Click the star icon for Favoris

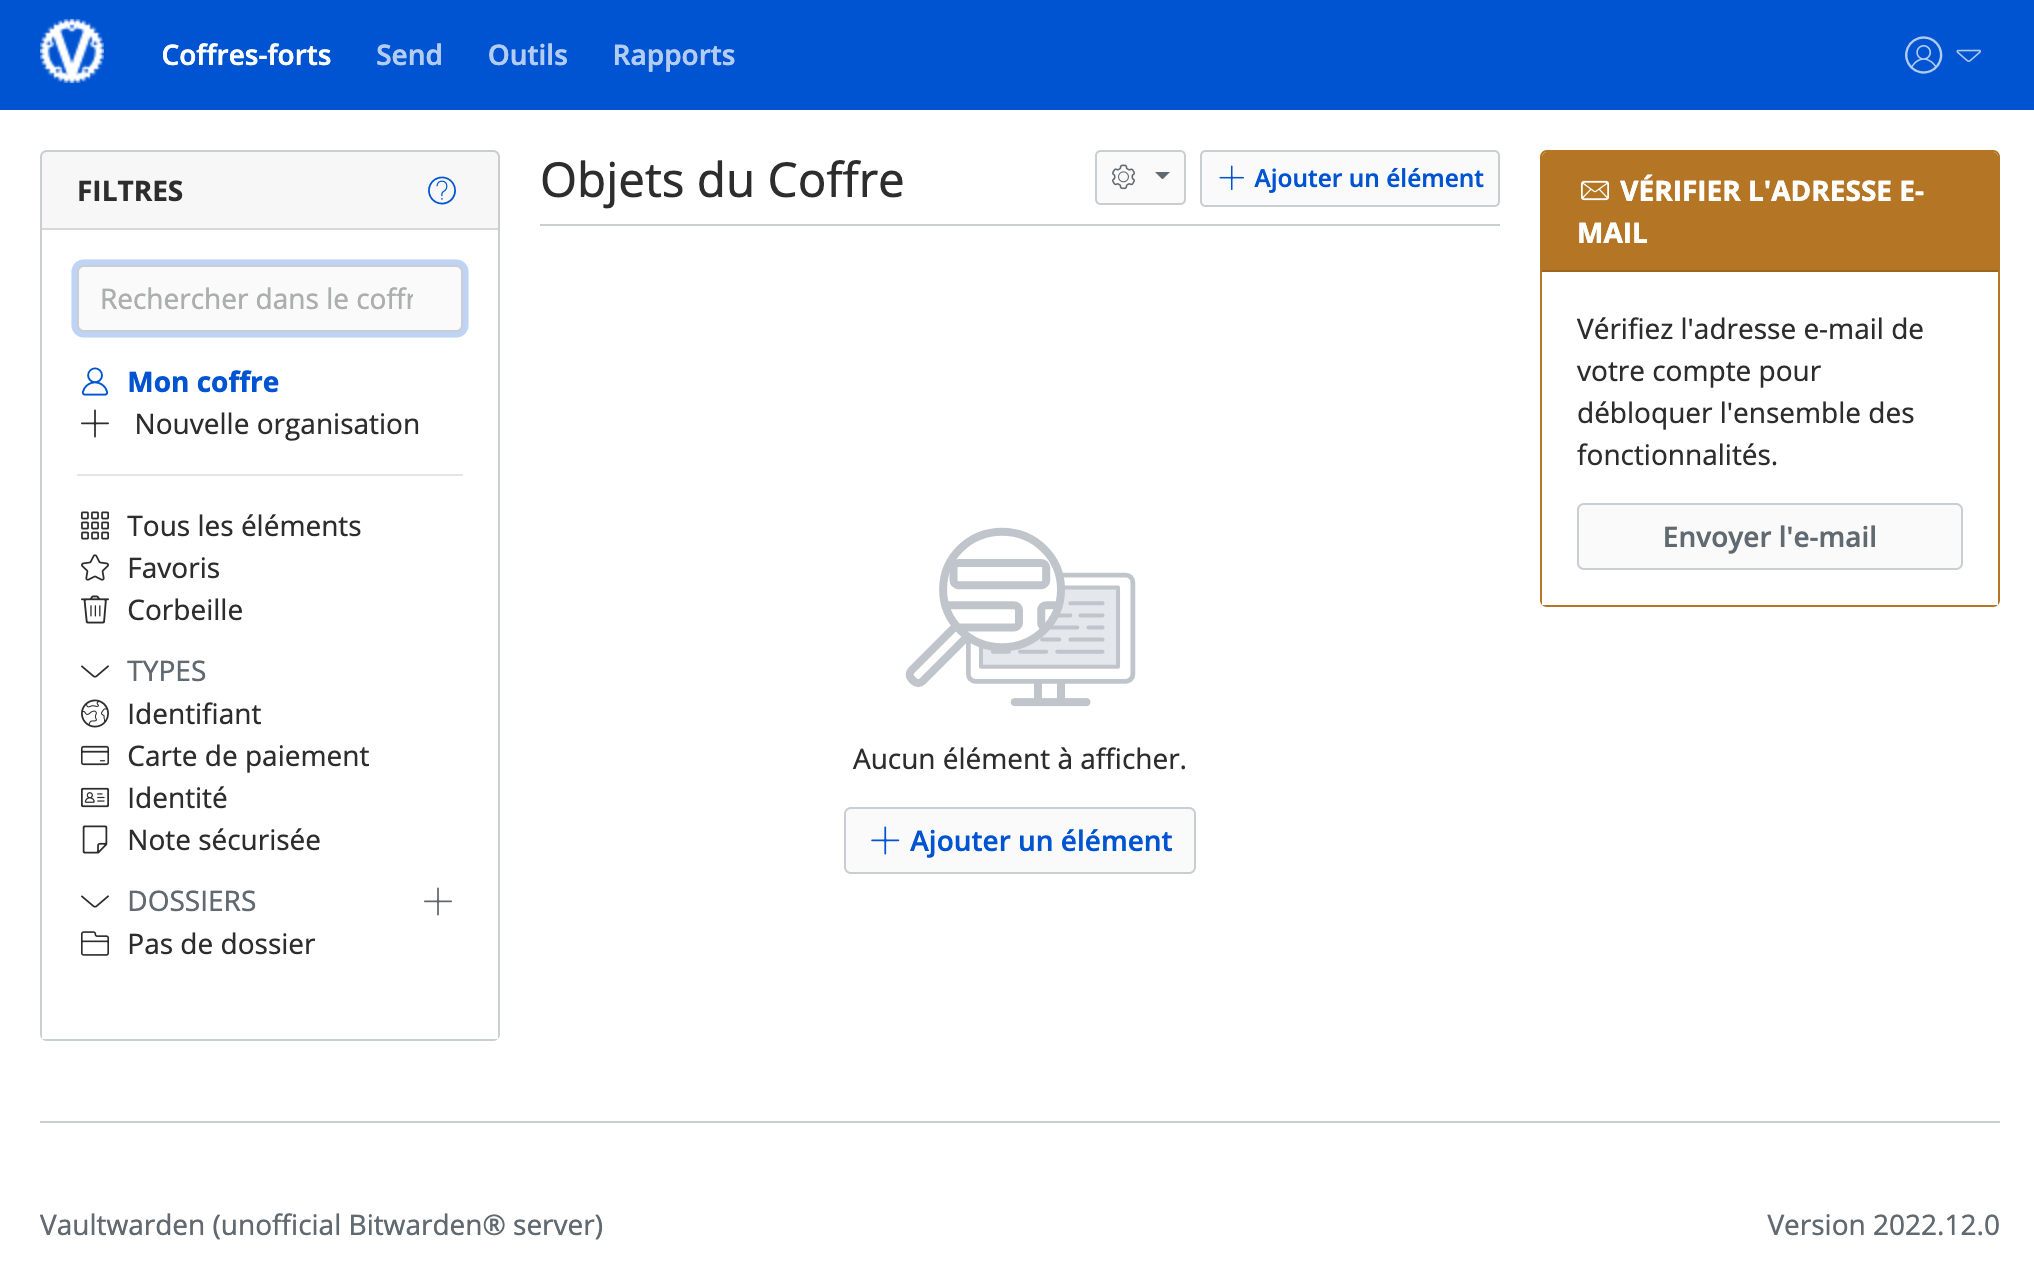pos(95,568)
